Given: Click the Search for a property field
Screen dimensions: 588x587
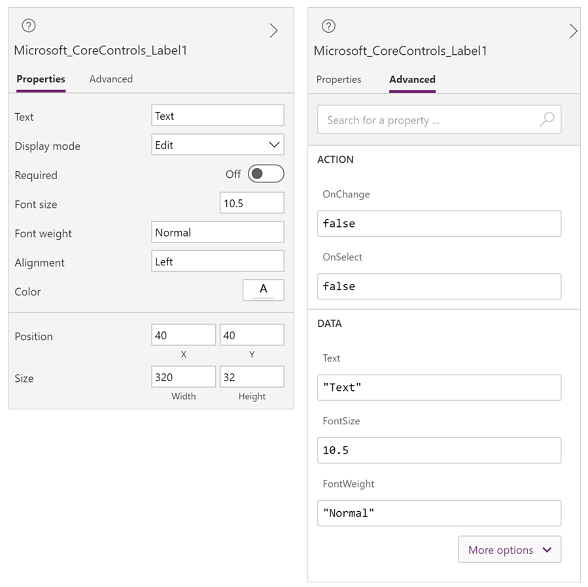Looking at the screenshot, I should (439, 119).
